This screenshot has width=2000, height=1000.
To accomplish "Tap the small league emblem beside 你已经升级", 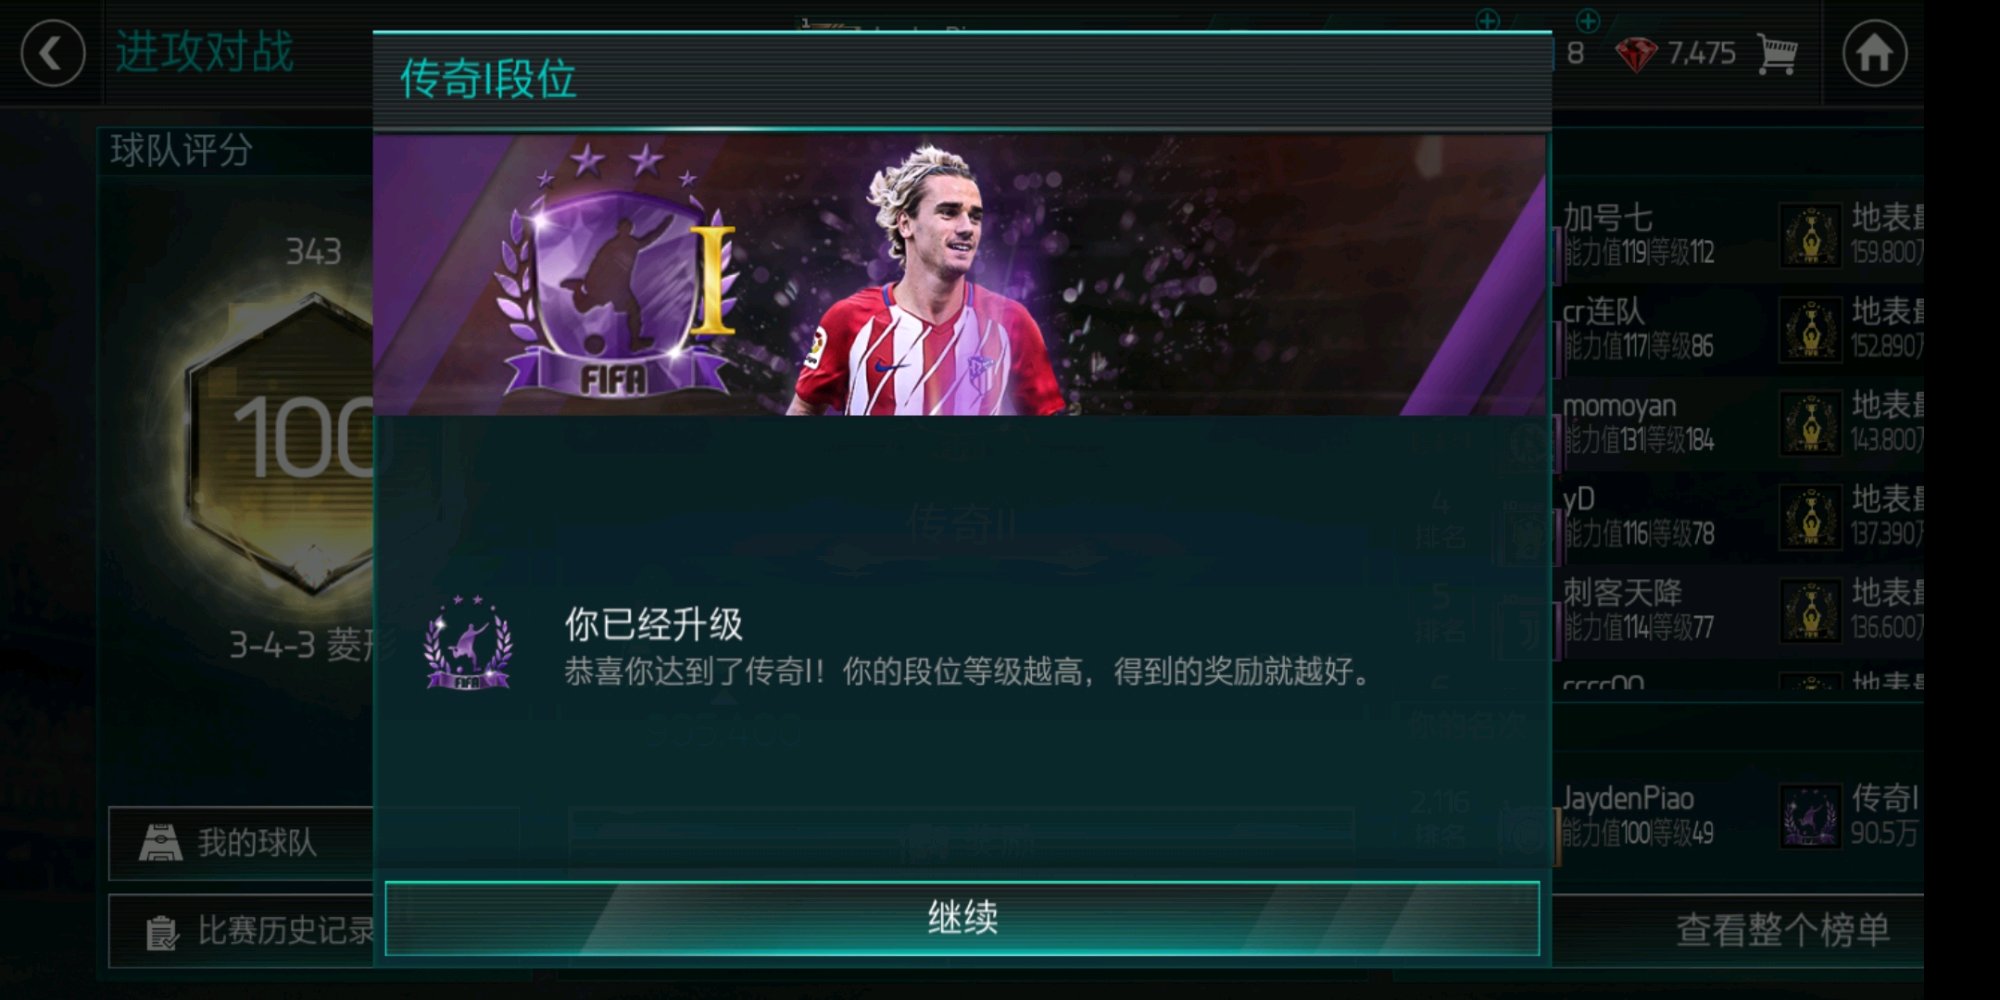I will [468, 643].
